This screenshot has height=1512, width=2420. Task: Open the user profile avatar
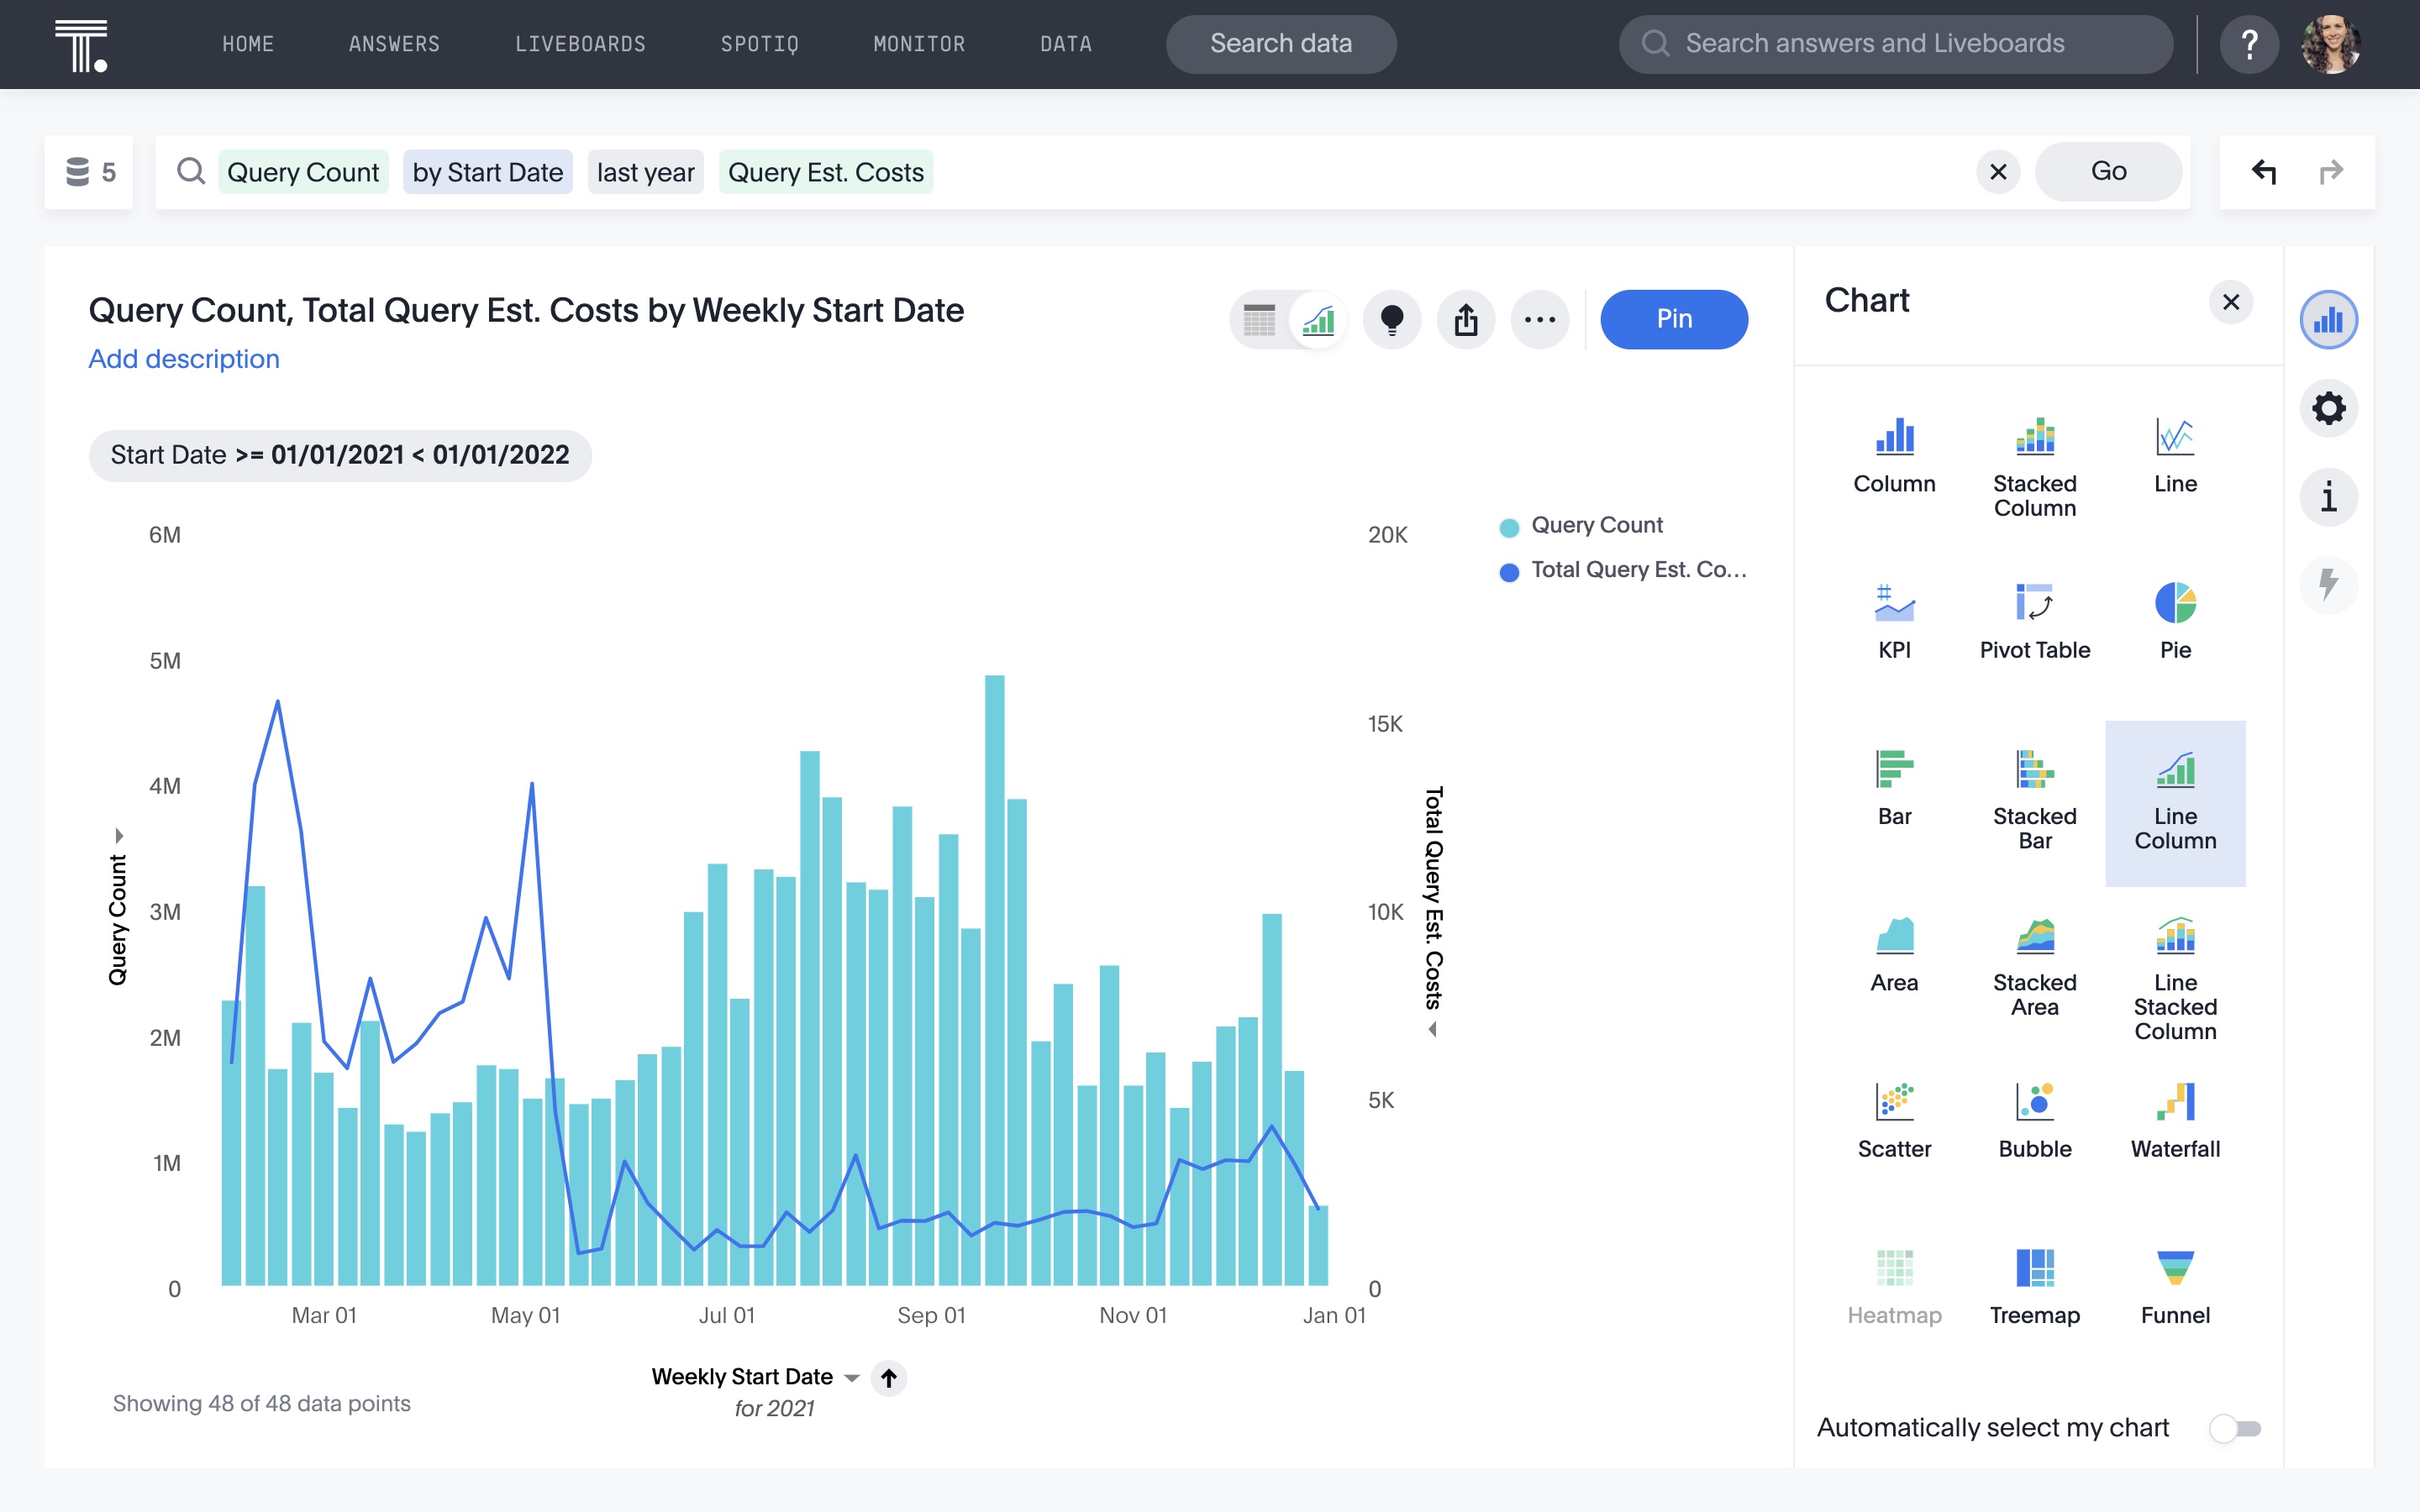(x=2331, y=44)
